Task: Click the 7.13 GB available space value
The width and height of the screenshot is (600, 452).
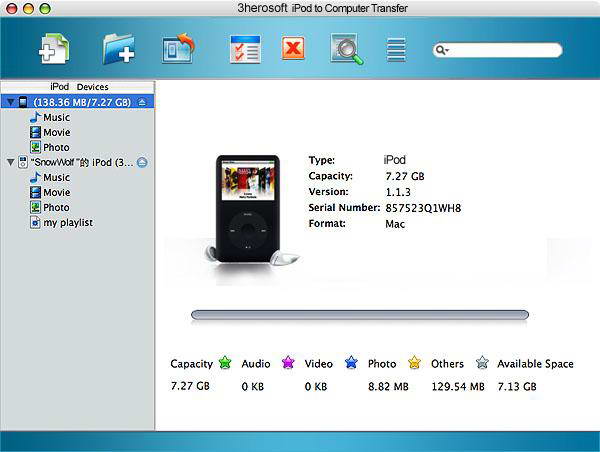Action: 517,387
